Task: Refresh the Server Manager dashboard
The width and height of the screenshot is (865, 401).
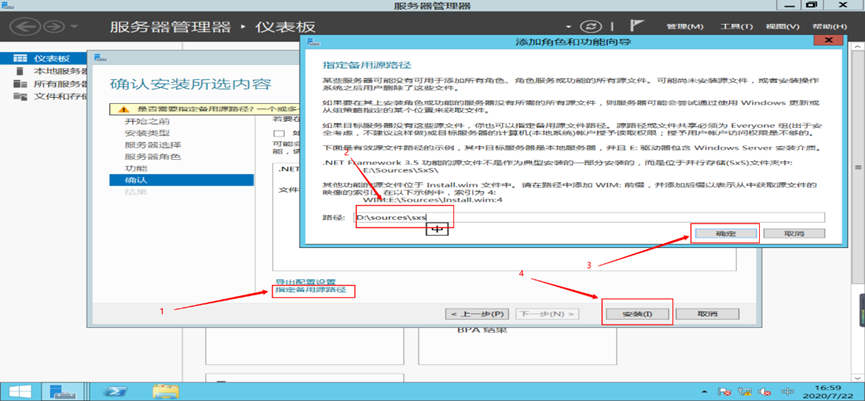Action: click(590, 26)
